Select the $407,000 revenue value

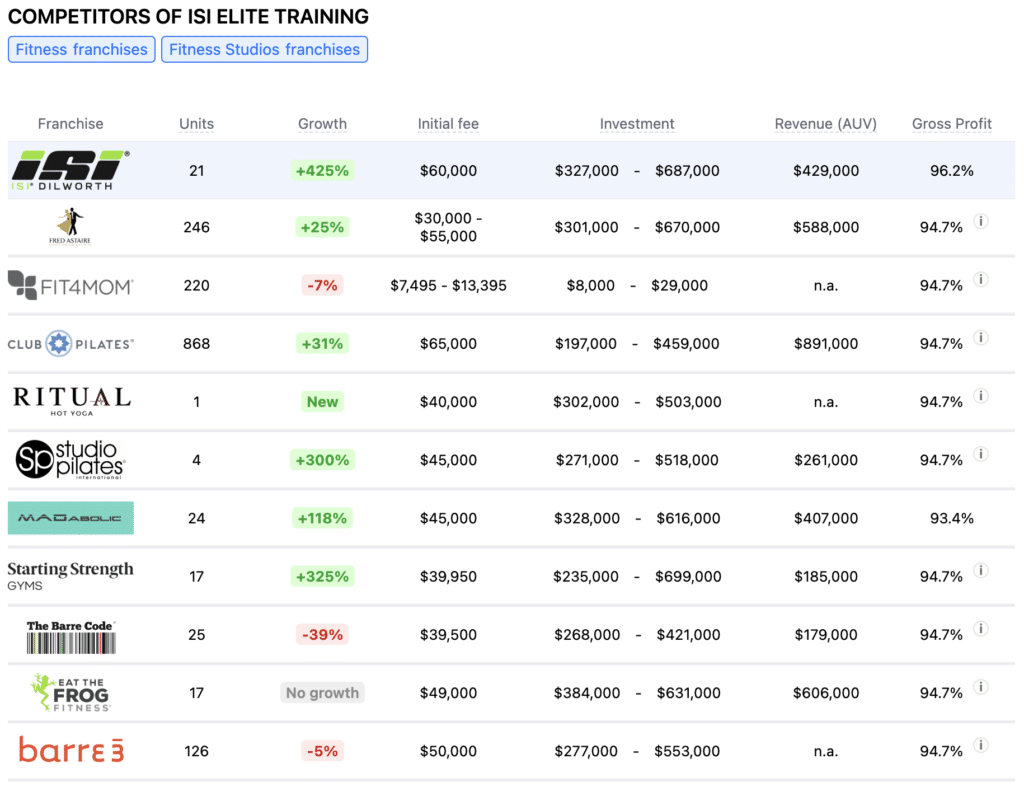coord(825,518)
